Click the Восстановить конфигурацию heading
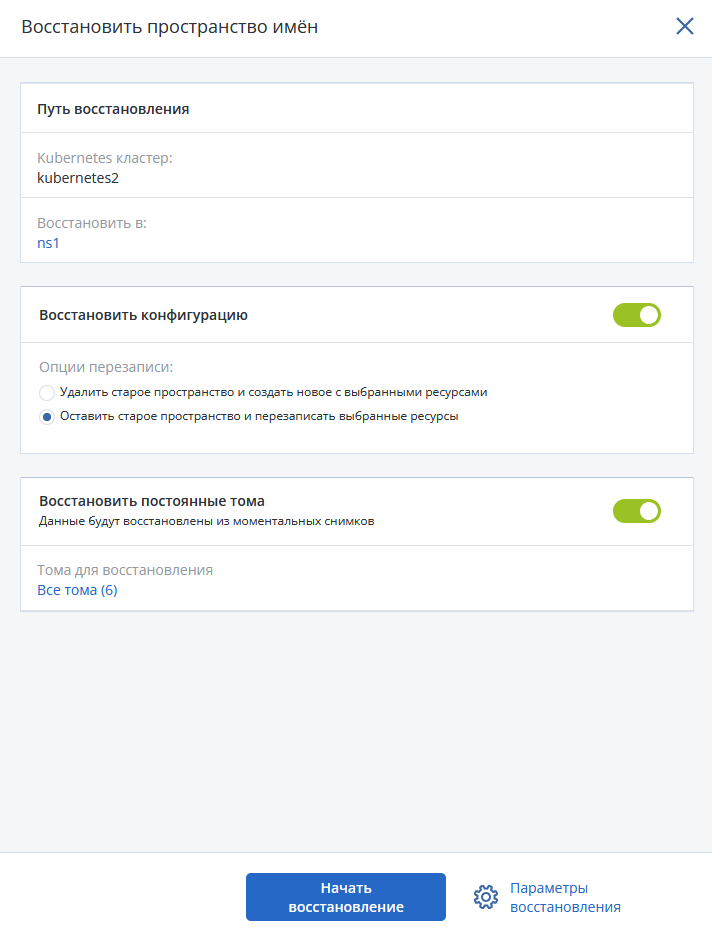 (x=143, y=315)
